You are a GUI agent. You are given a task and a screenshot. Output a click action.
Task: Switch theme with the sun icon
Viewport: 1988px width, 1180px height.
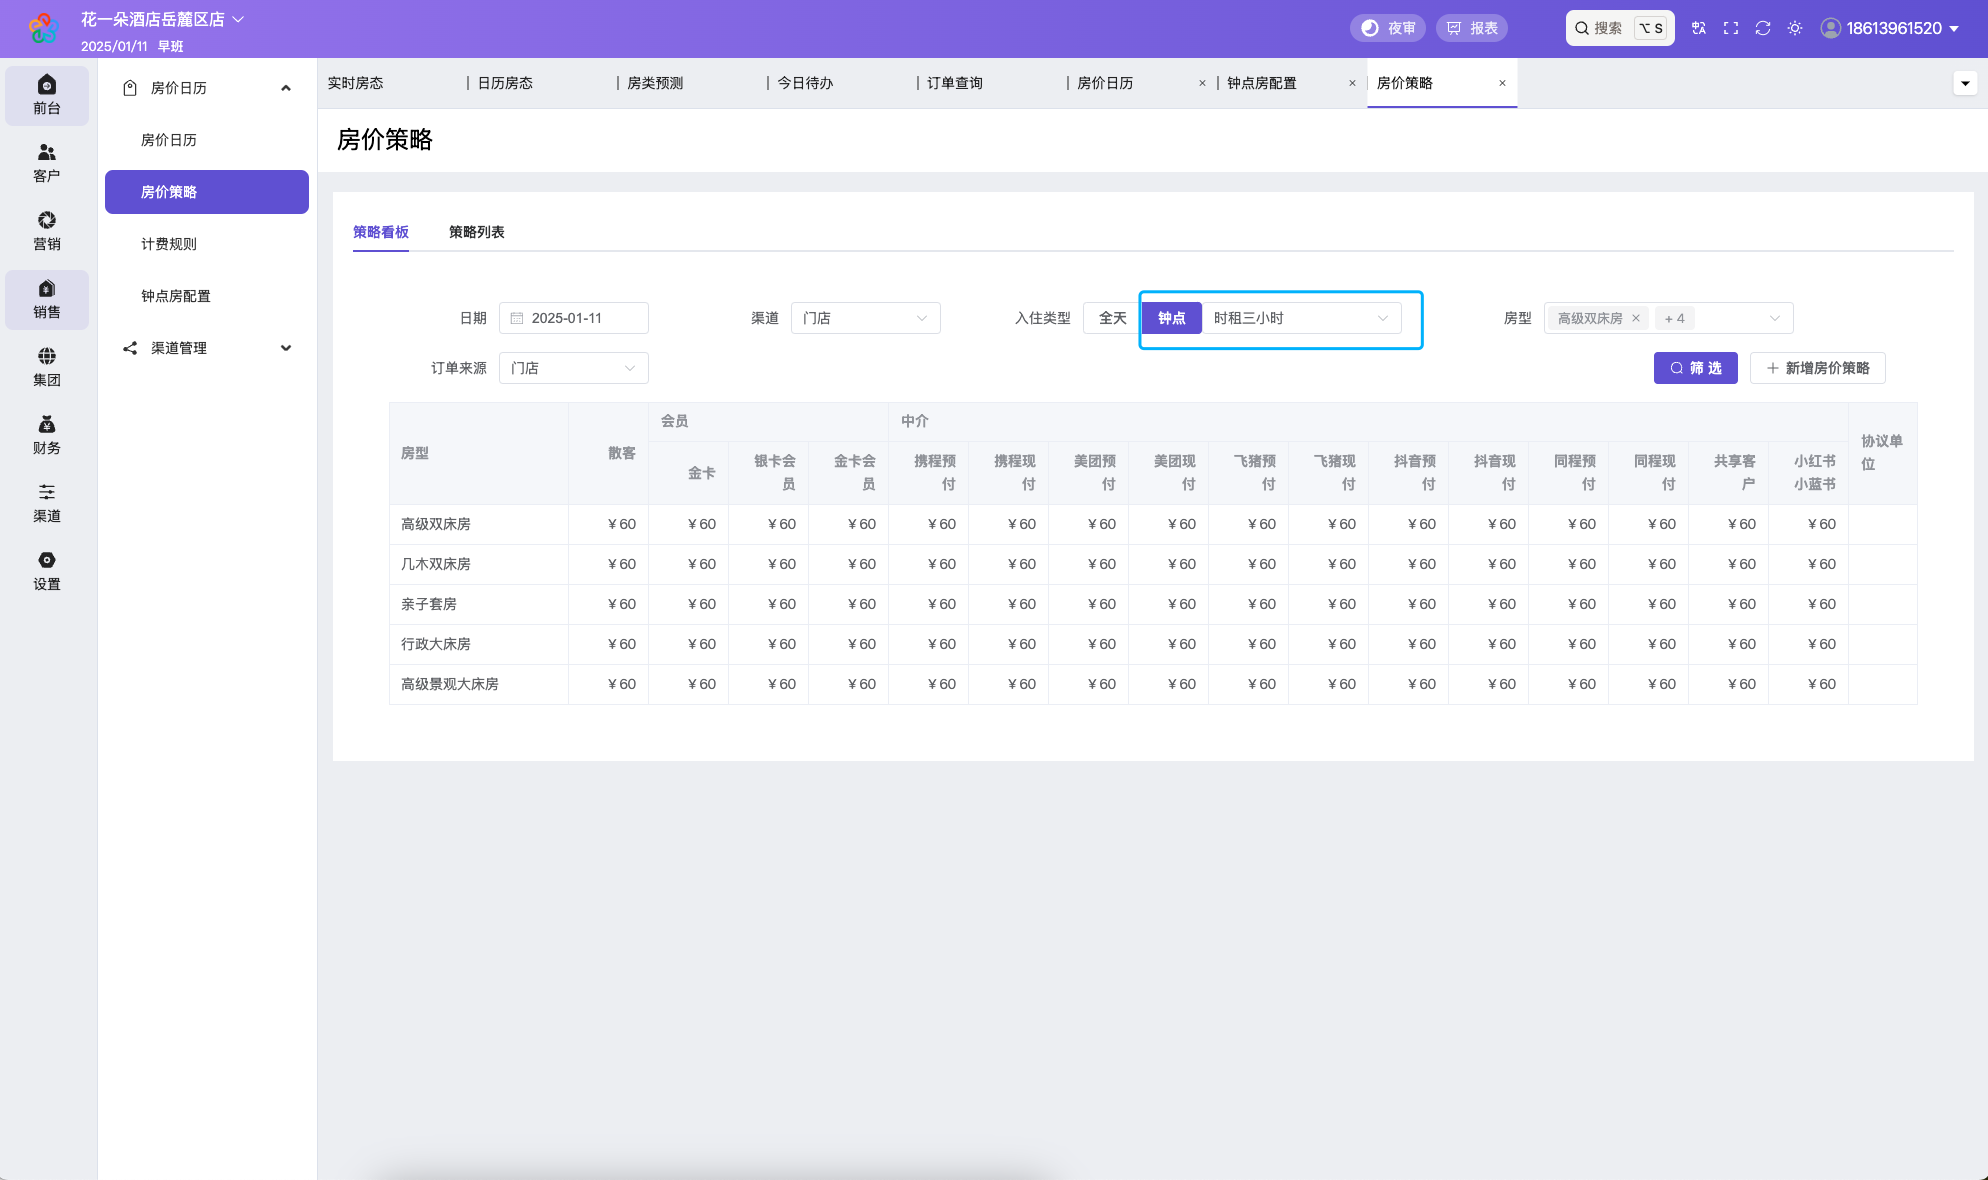coord(1795,28)
